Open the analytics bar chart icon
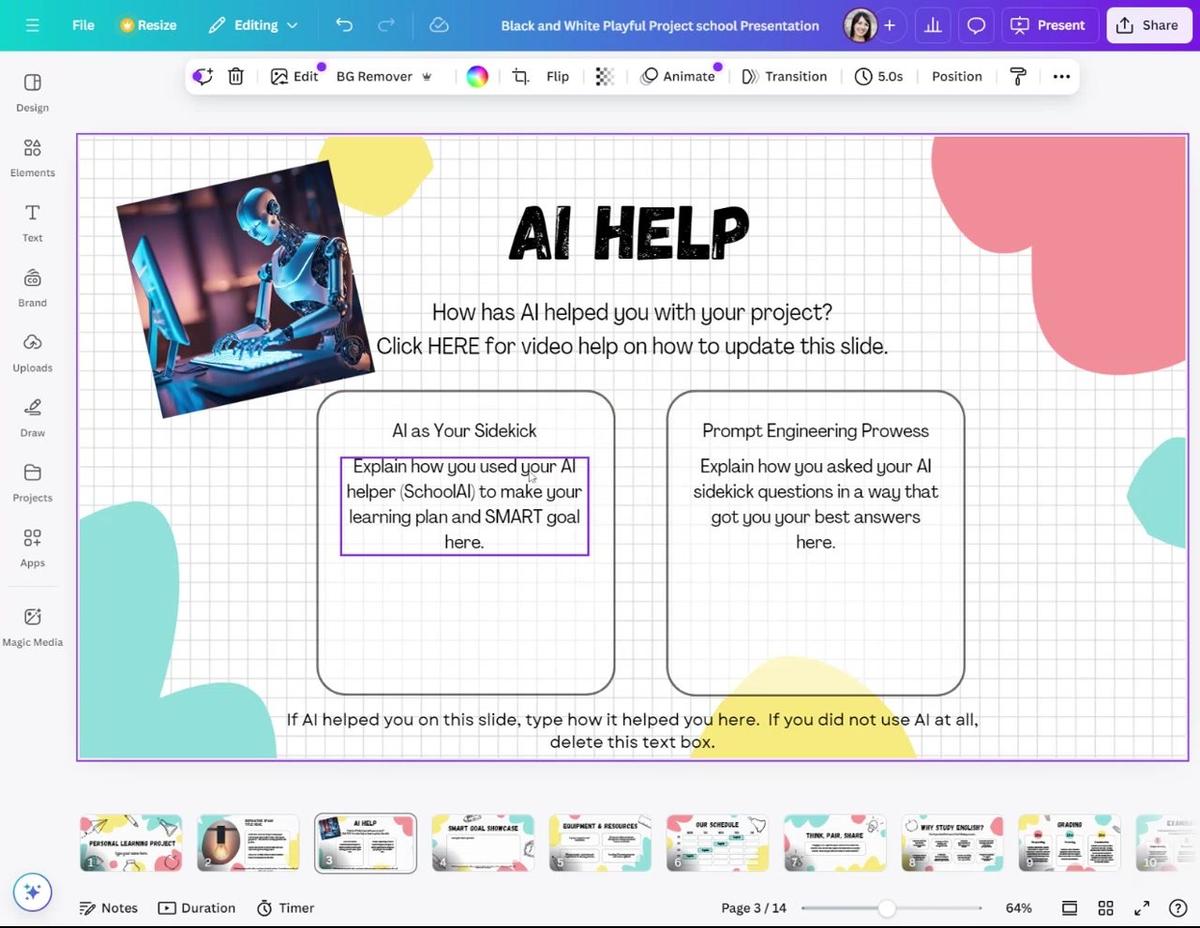Image resolution: width=1200 pixels, height=928 pixels. pyautogui.click(x=933, y=25)
